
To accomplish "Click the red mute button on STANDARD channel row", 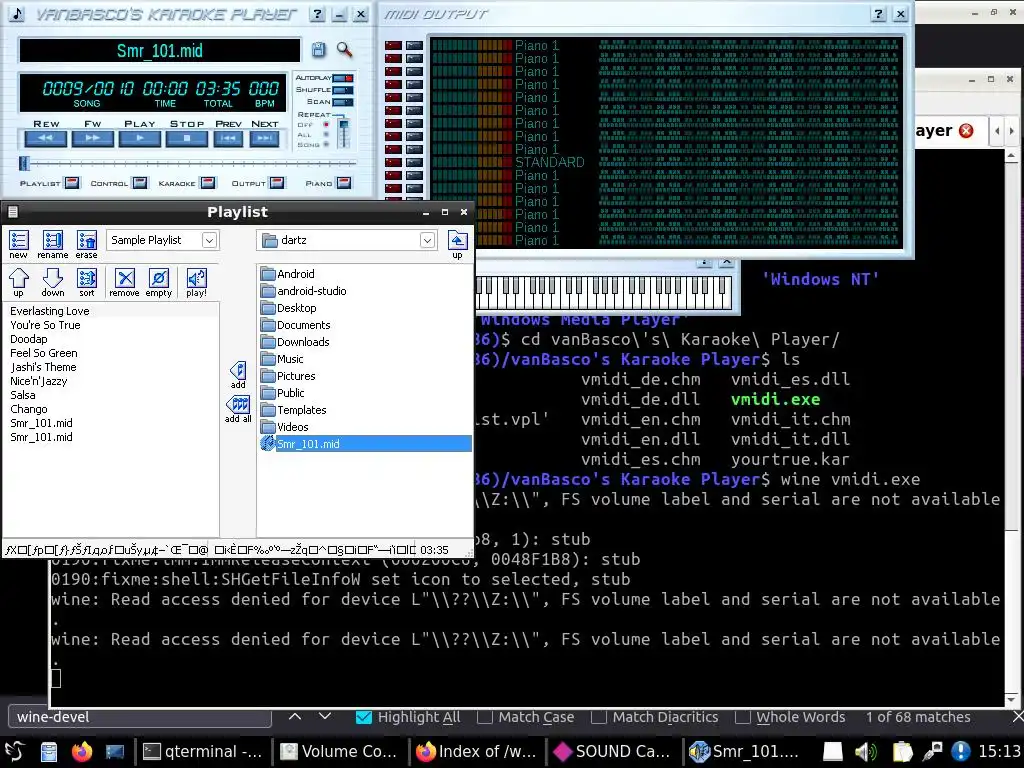I will point(393,163).
